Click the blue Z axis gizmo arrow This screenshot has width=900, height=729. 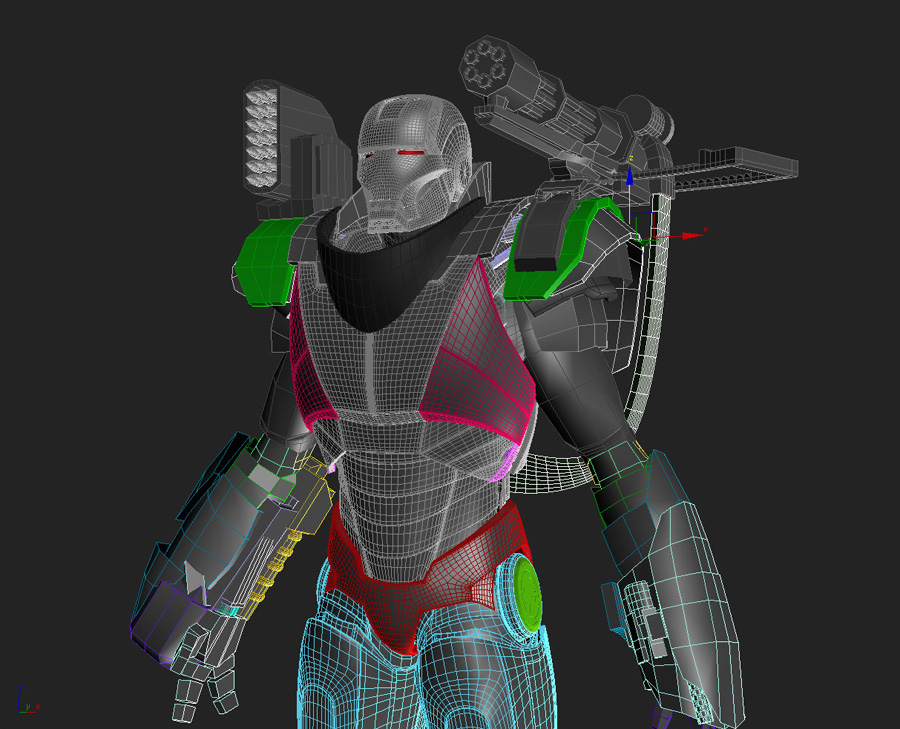630,176
